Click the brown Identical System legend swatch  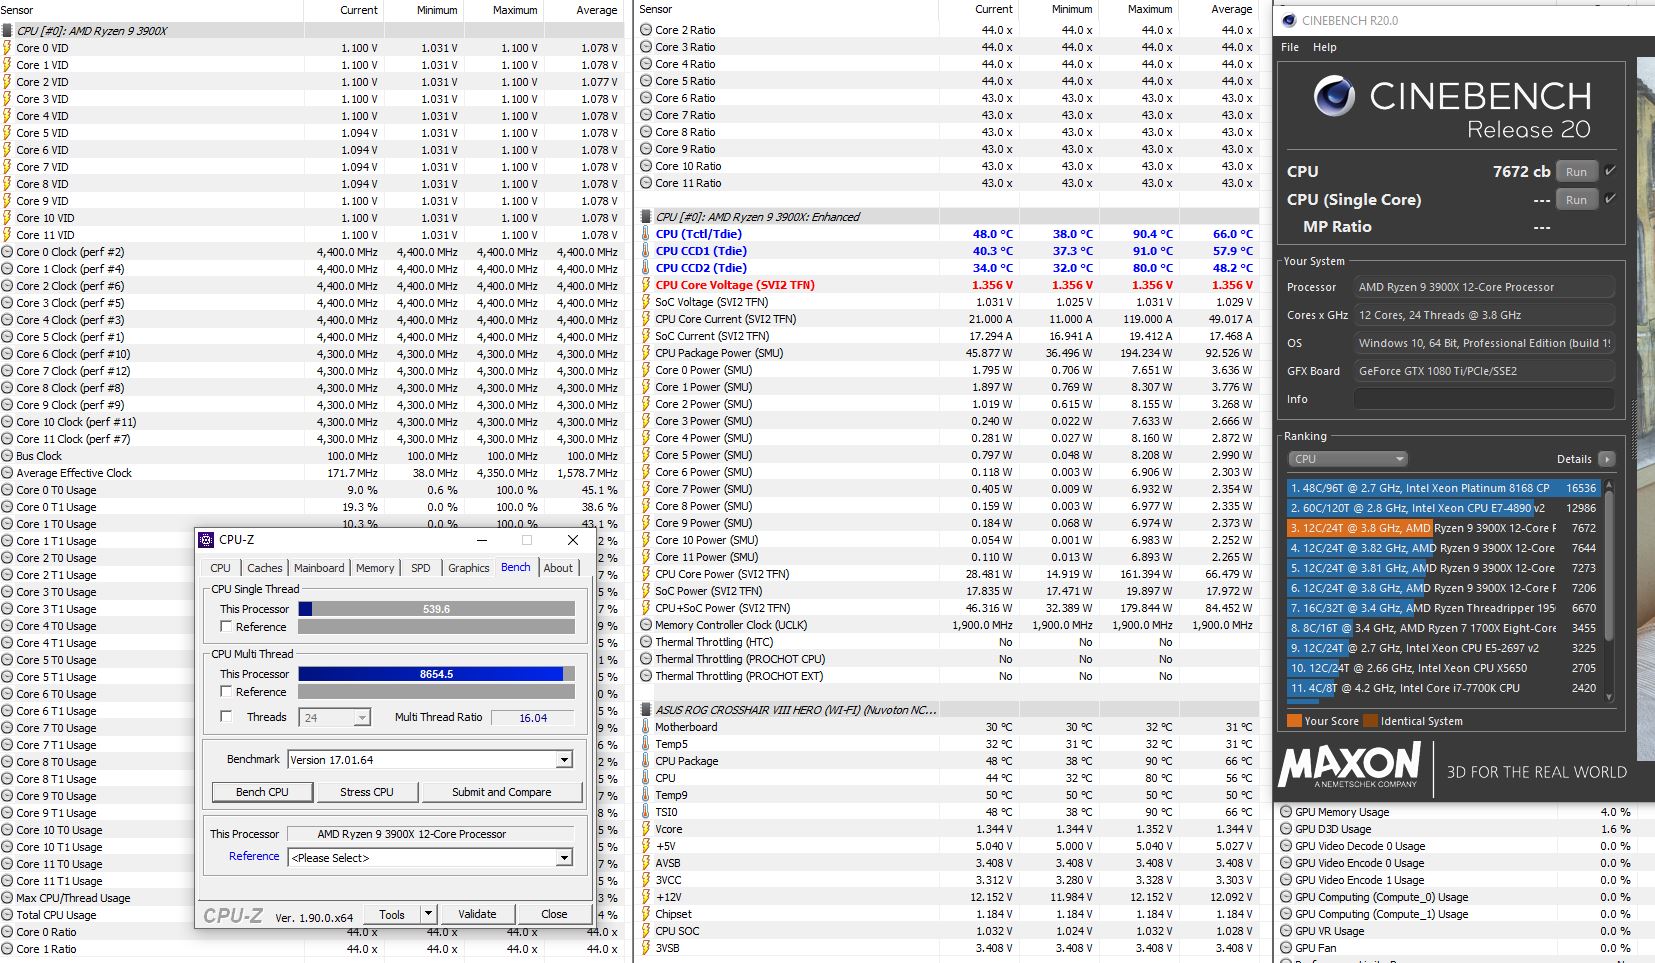pos(1371,721)
